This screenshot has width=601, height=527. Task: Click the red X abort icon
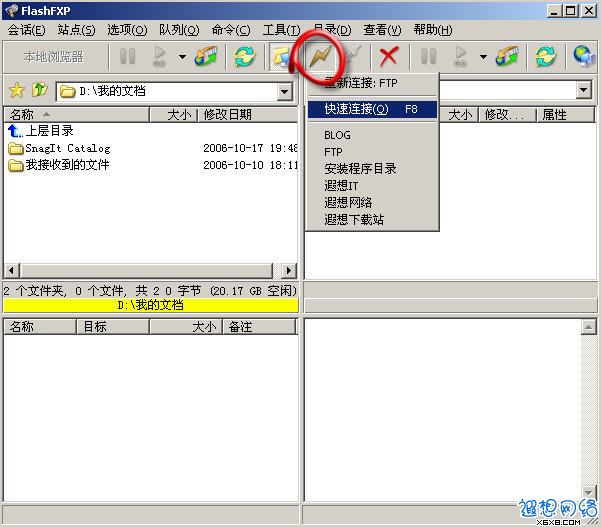click(x=389, y=56)
